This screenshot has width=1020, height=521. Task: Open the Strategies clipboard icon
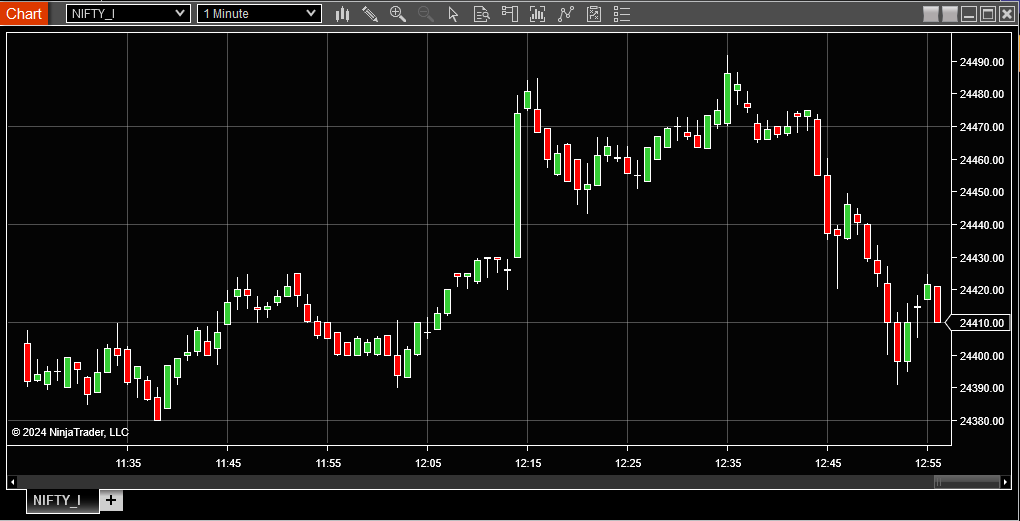[593, 14]
